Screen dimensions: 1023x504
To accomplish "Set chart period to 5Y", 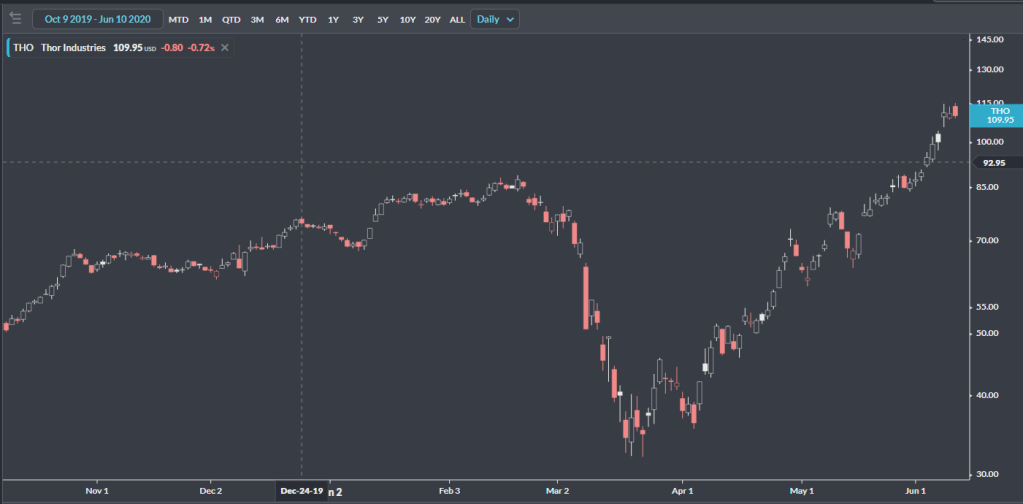I will pos(383,19).
